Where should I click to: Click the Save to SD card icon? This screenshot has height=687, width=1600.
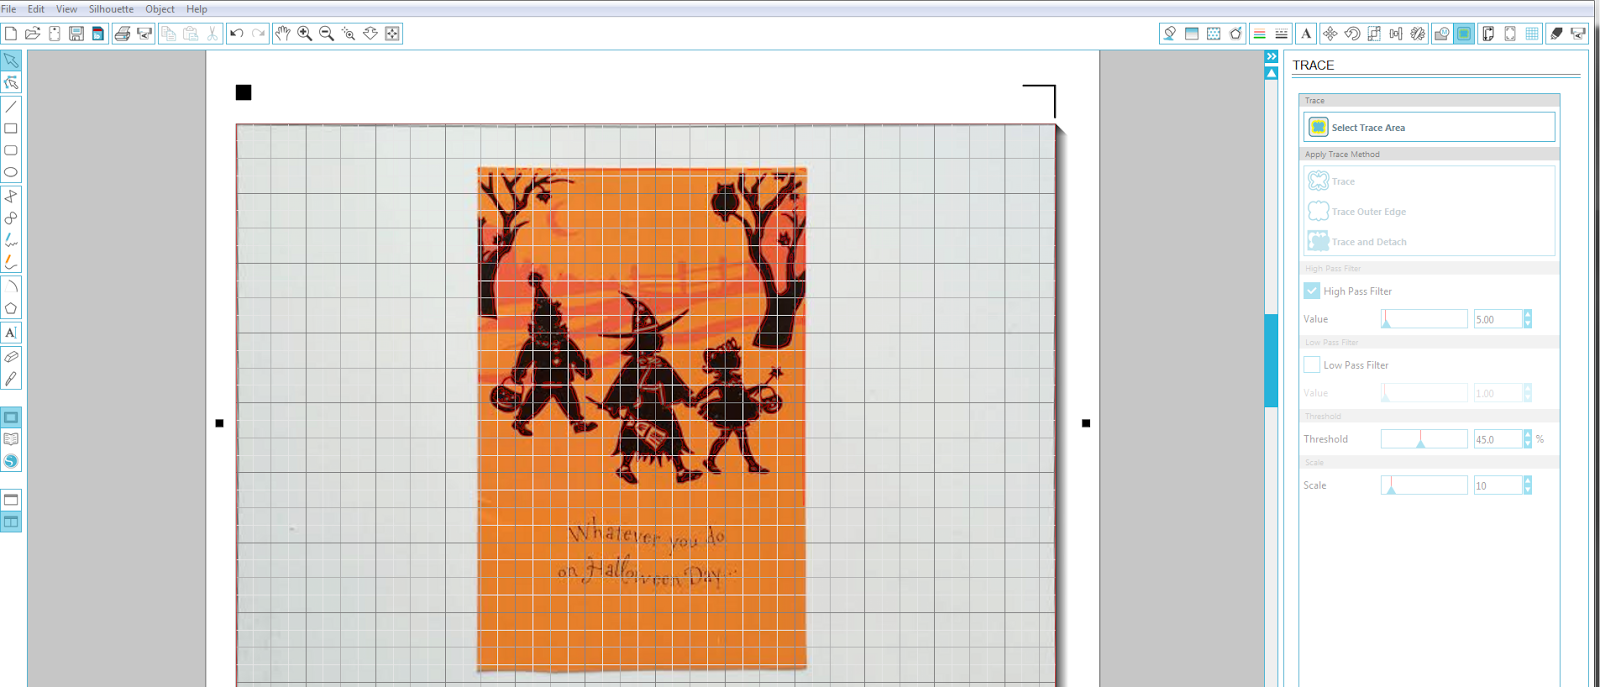coord(98,33)
